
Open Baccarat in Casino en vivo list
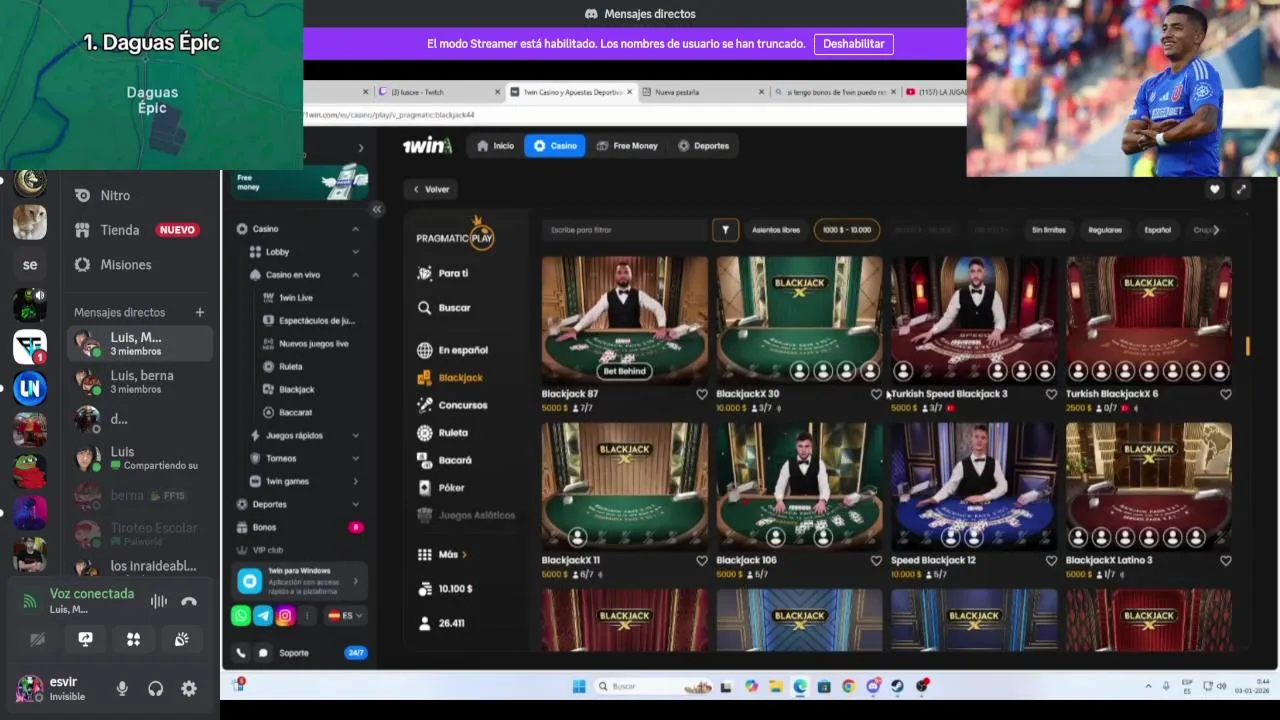(x=295, y=412)
